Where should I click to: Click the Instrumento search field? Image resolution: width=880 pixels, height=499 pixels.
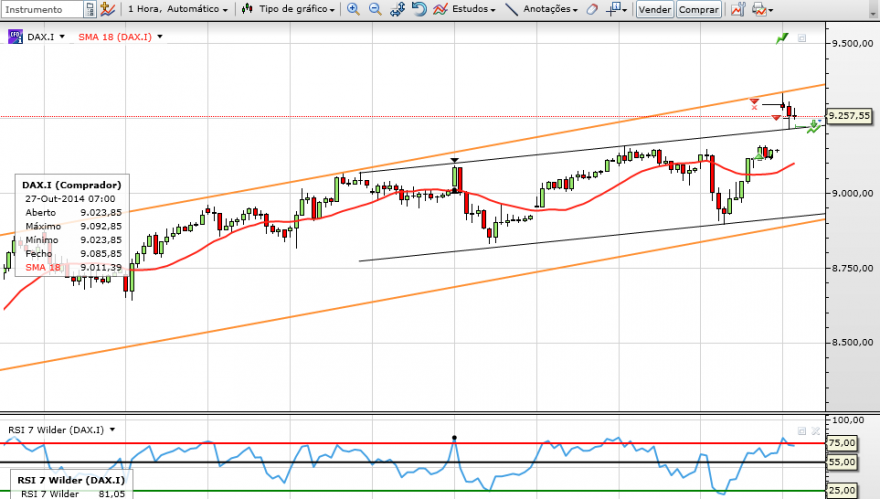[43, 9]
